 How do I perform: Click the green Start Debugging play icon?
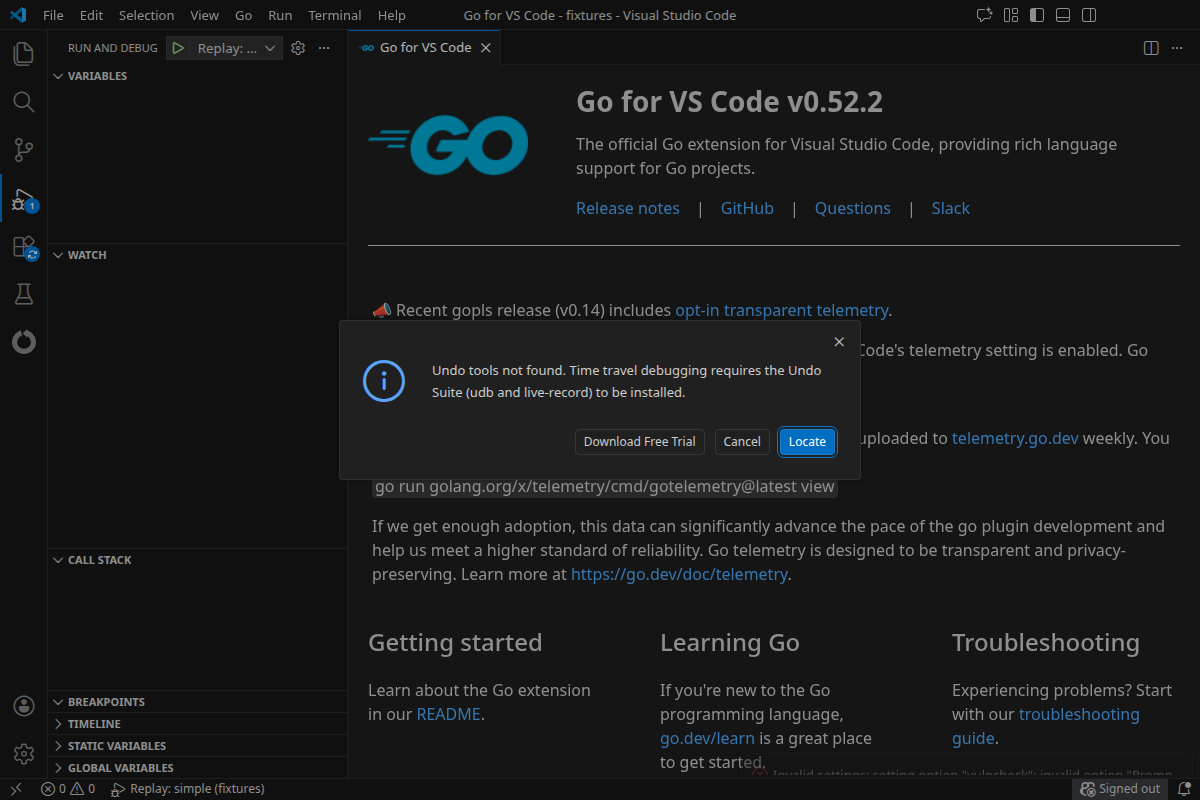[x=177, y=48]
